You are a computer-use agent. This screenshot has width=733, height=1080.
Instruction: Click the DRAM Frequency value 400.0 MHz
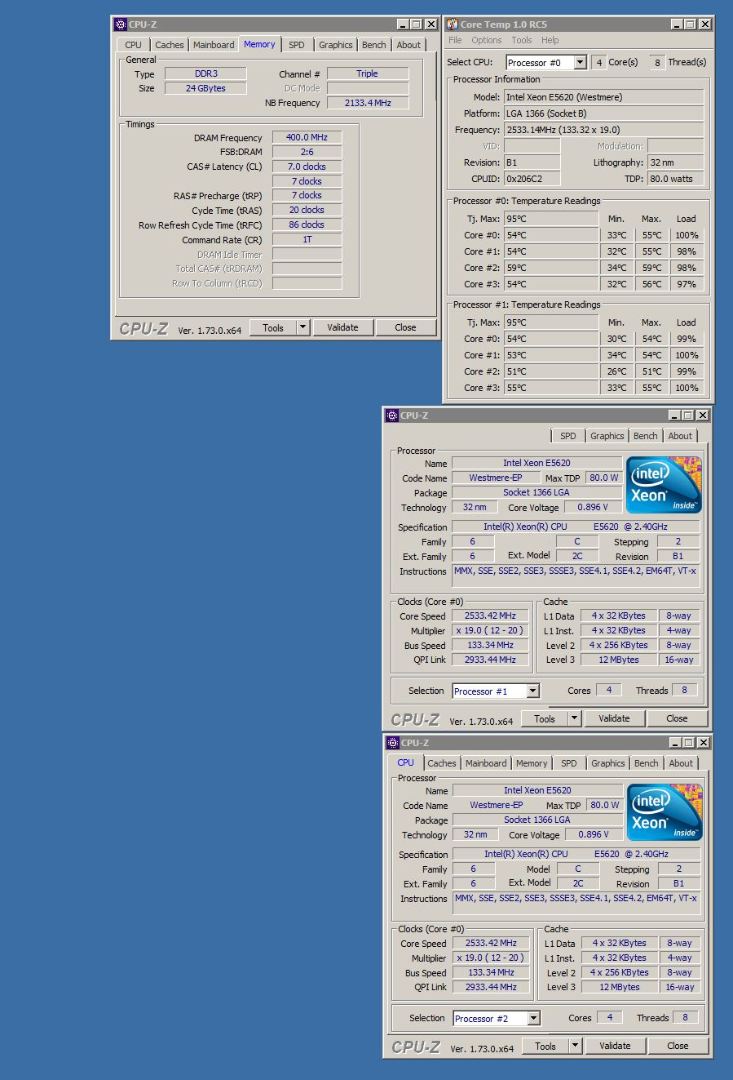click(307, 137)
